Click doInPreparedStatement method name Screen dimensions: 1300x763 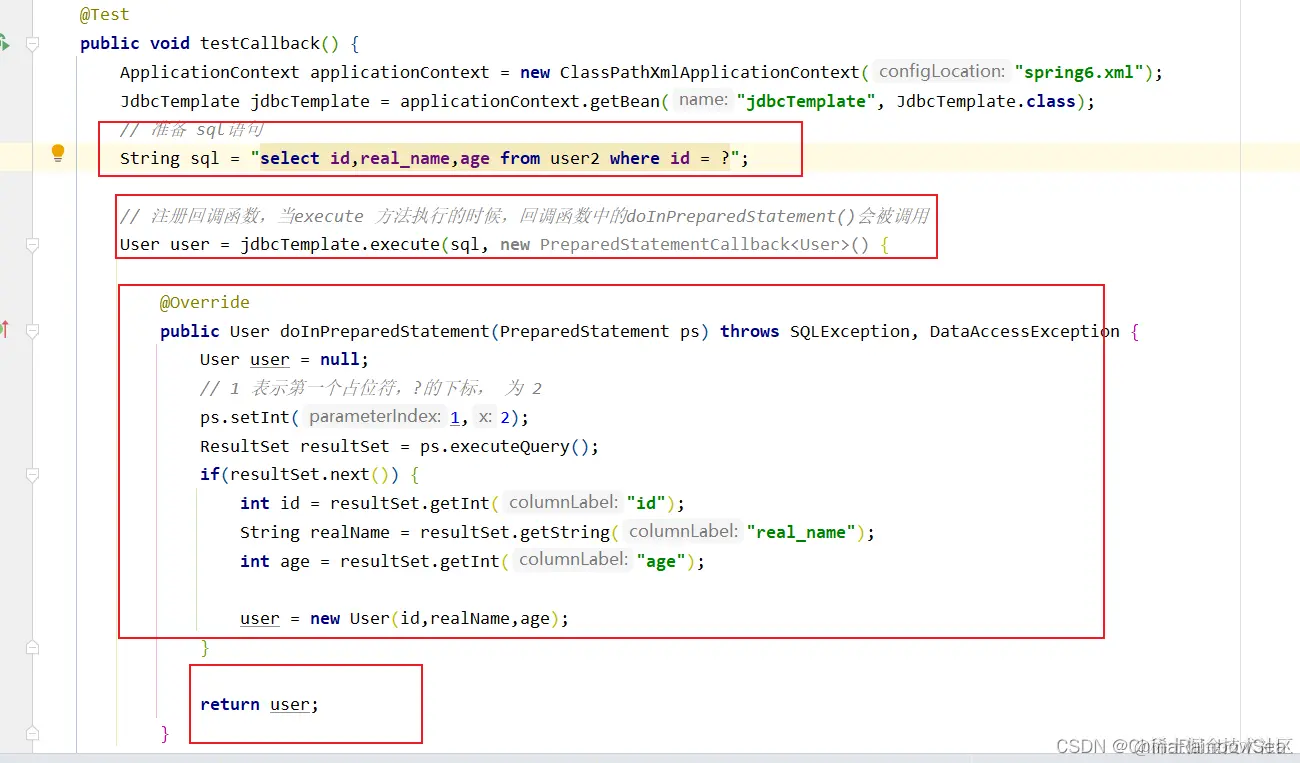pyautogui.click(x=385, y=331)
